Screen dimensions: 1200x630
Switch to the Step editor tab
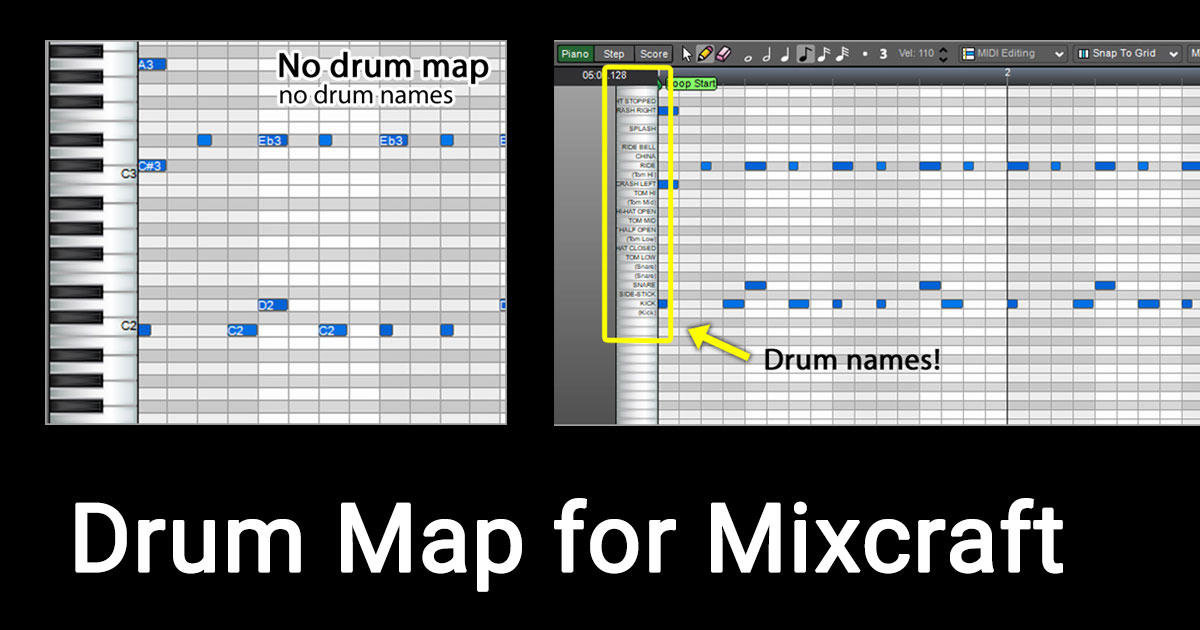coord(614,53)
